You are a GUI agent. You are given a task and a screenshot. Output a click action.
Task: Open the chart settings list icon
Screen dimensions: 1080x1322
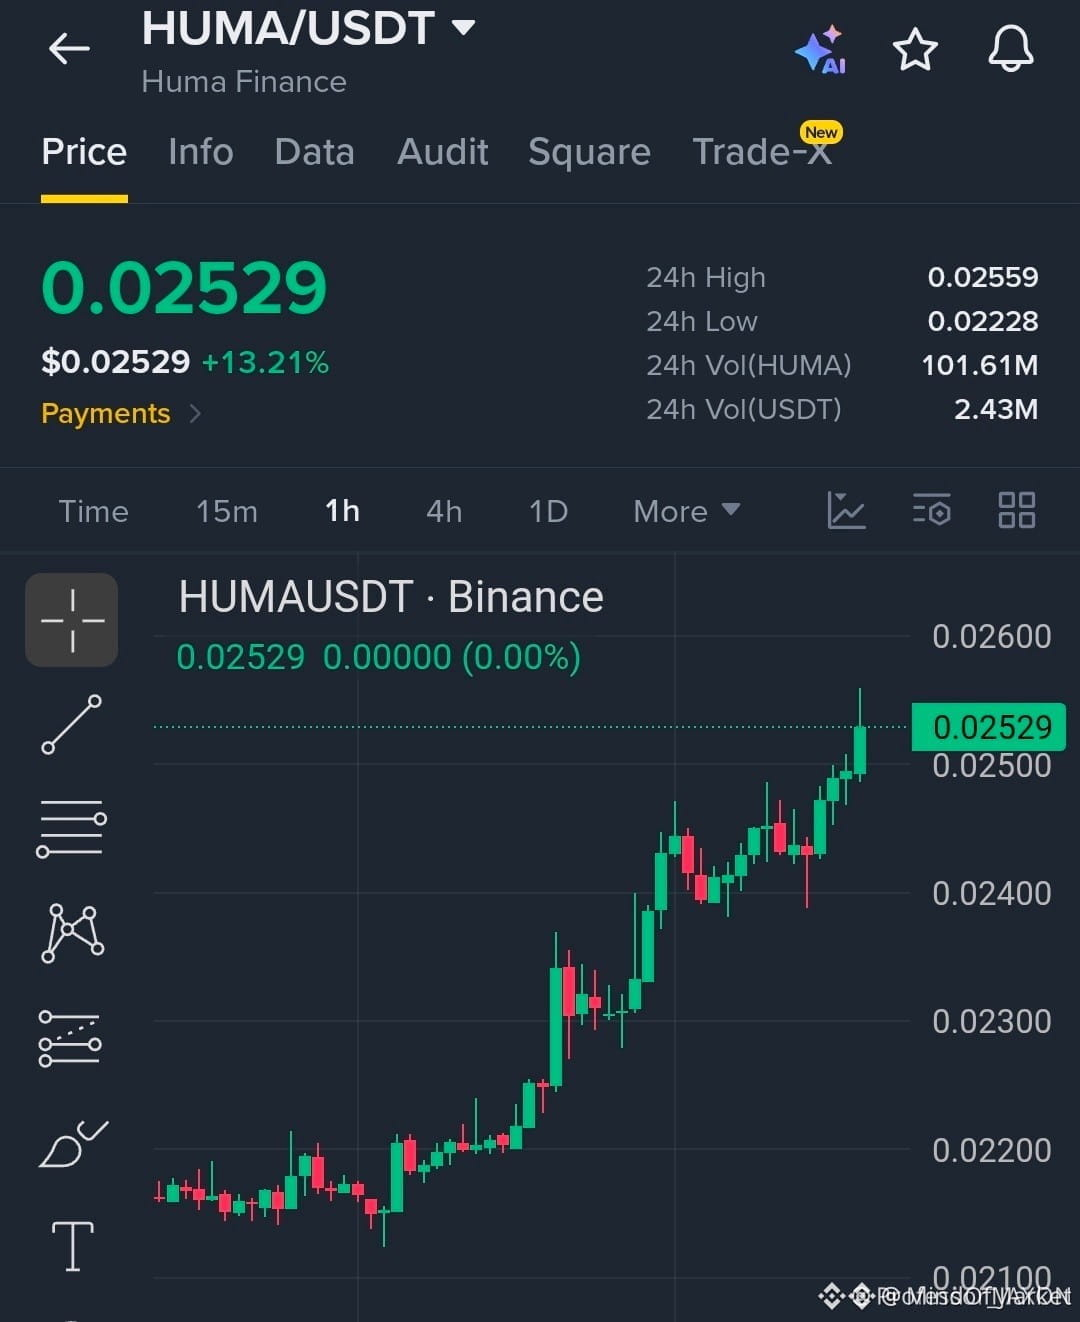tap(931, 510)
